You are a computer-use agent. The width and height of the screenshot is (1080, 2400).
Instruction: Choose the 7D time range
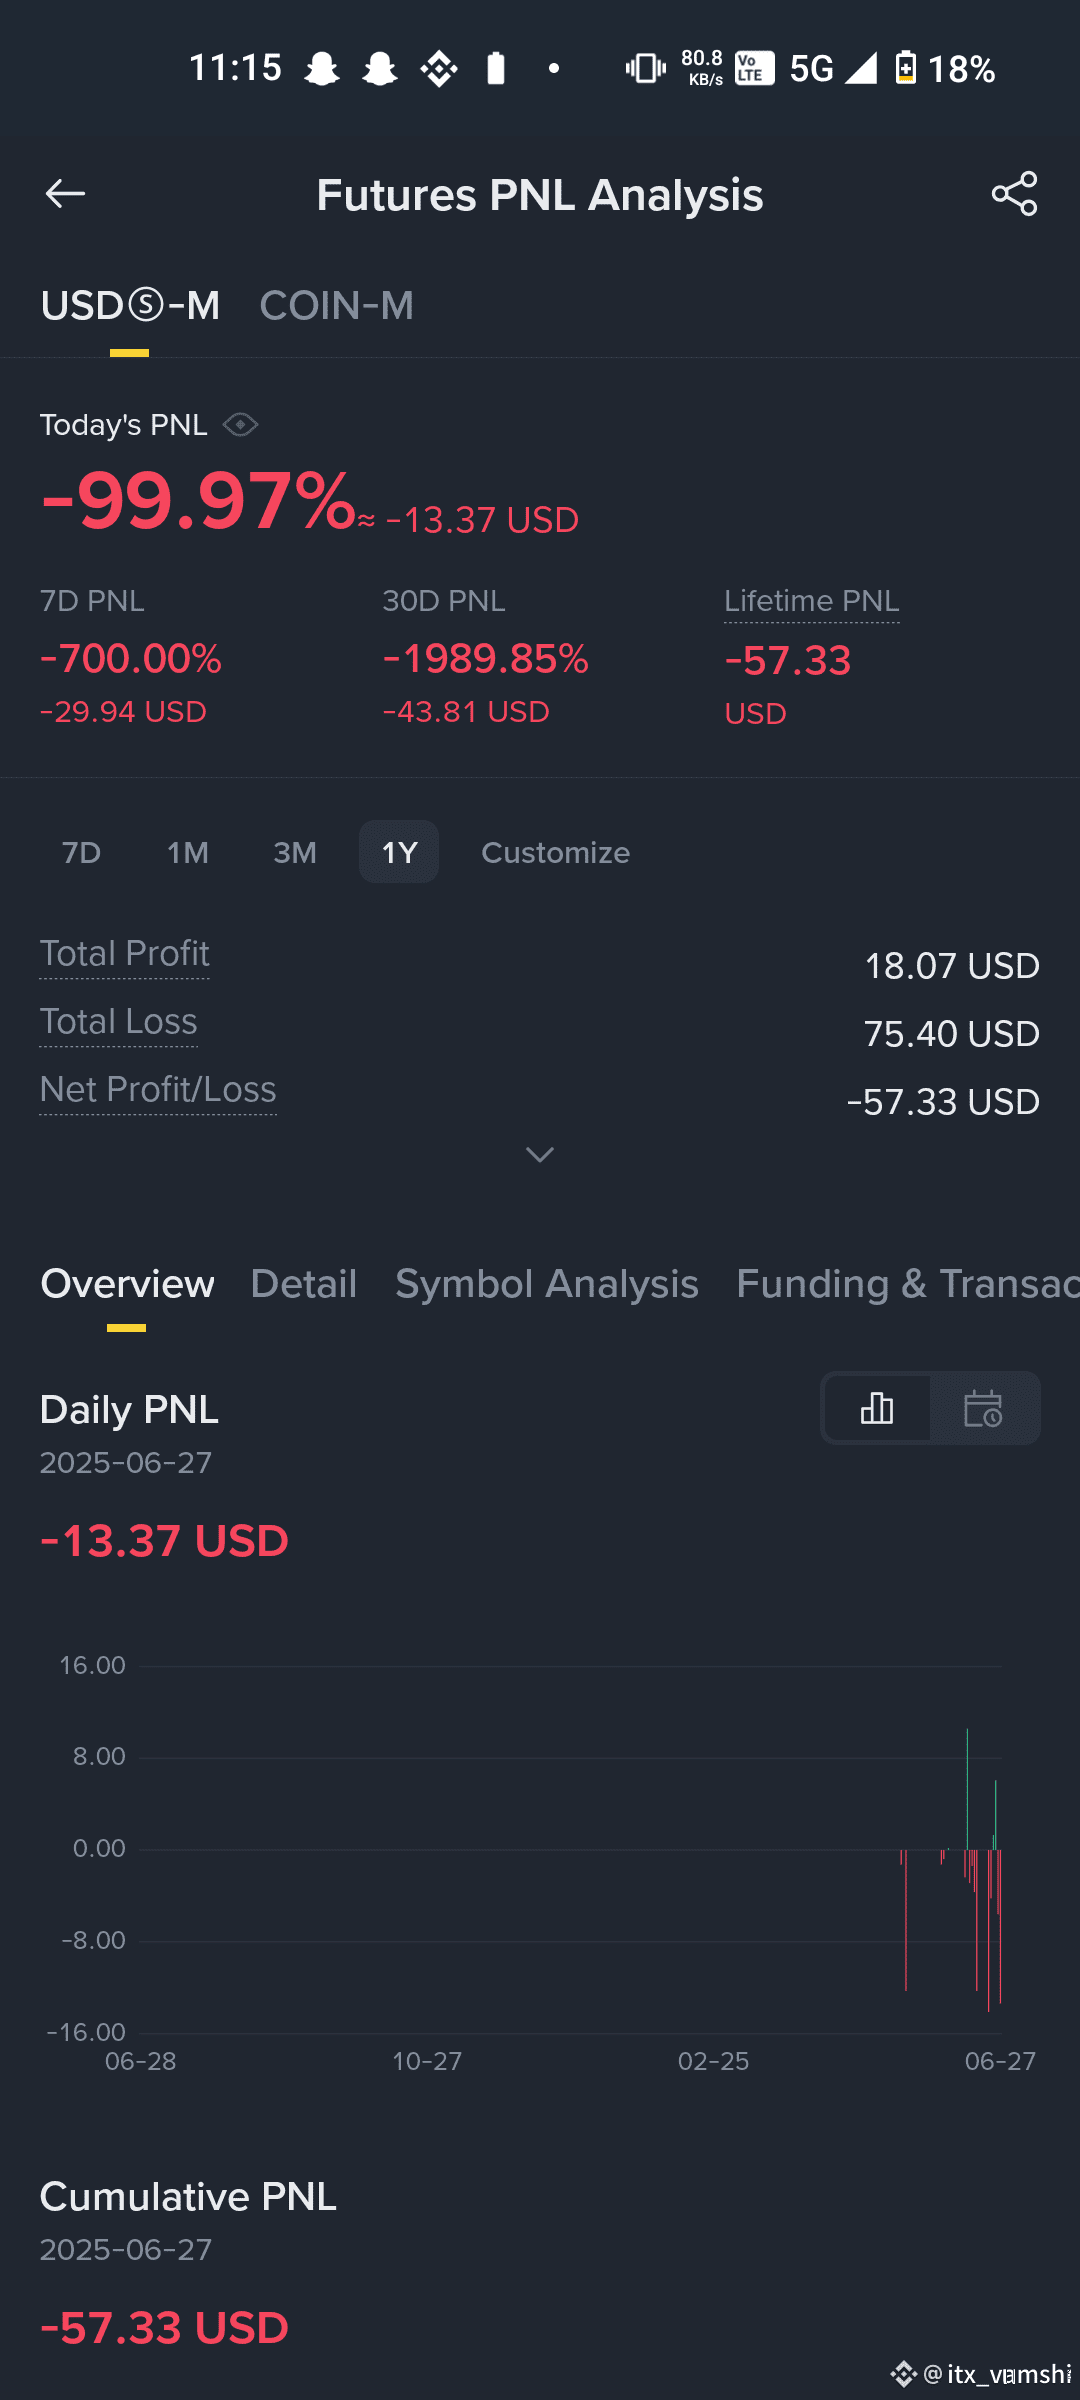pyautogui.click(x=81, y=852)
